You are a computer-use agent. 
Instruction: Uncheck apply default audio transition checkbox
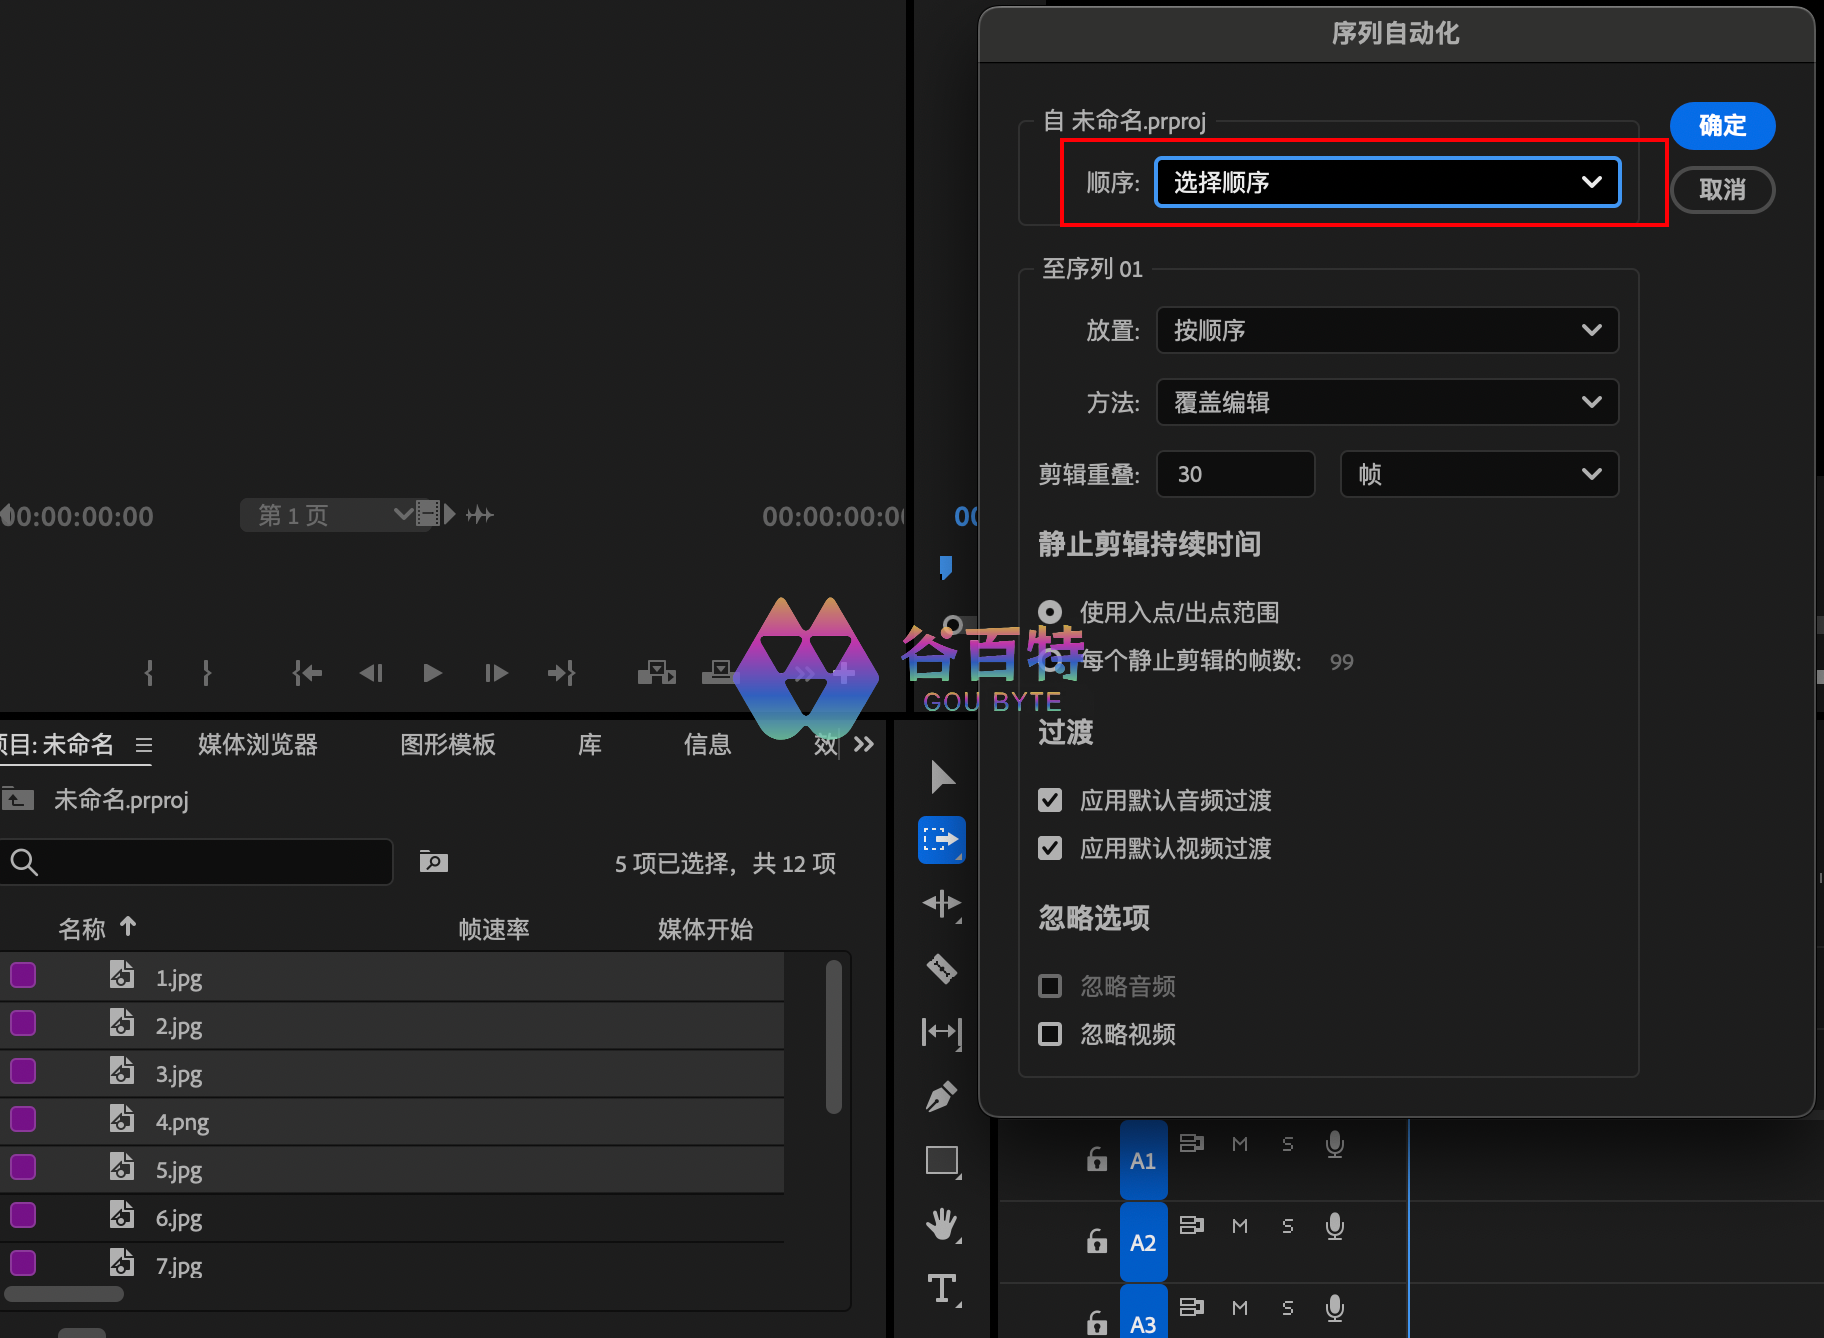[1050, 800]
